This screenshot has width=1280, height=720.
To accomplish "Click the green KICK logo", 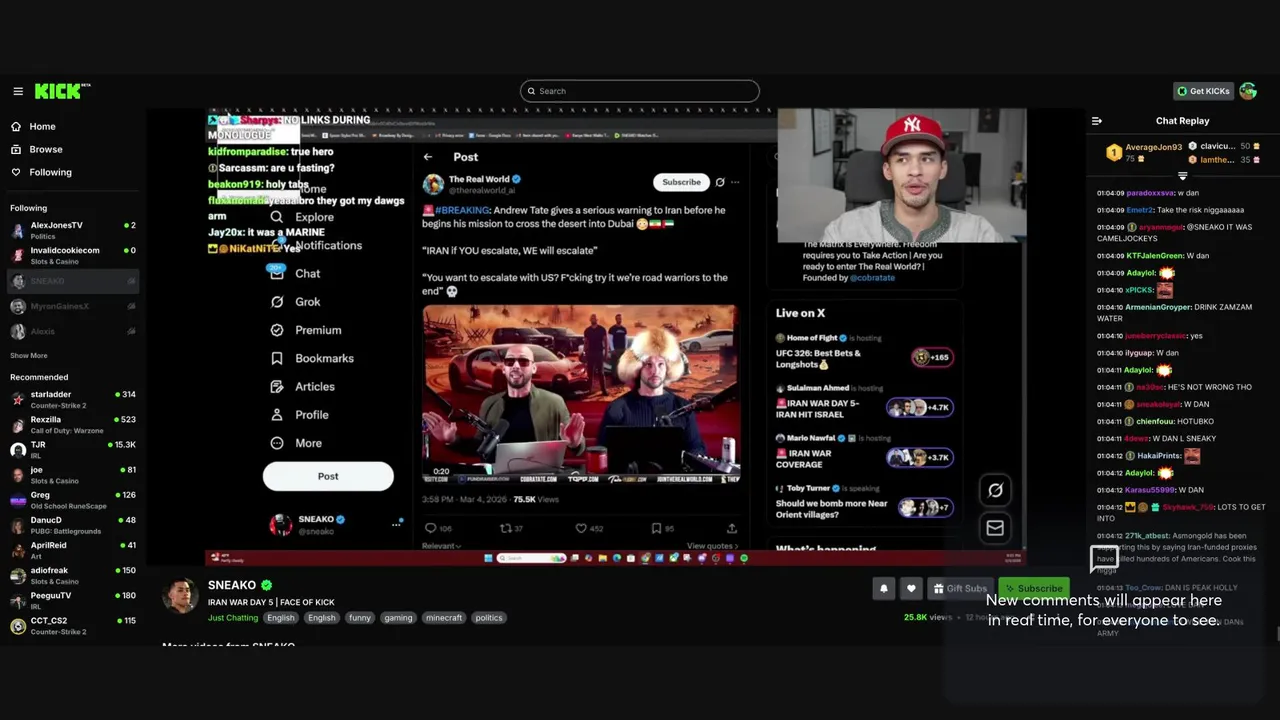I will click(x=62, y=91).
